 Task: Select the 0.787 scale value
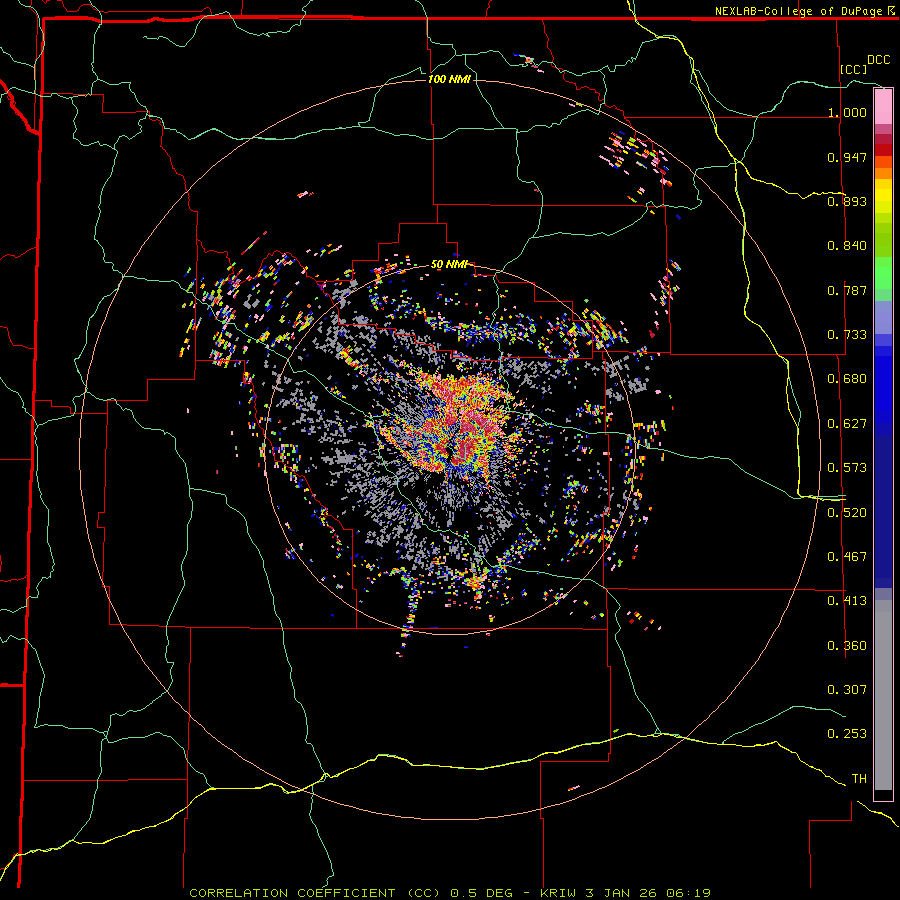(847, 290)
